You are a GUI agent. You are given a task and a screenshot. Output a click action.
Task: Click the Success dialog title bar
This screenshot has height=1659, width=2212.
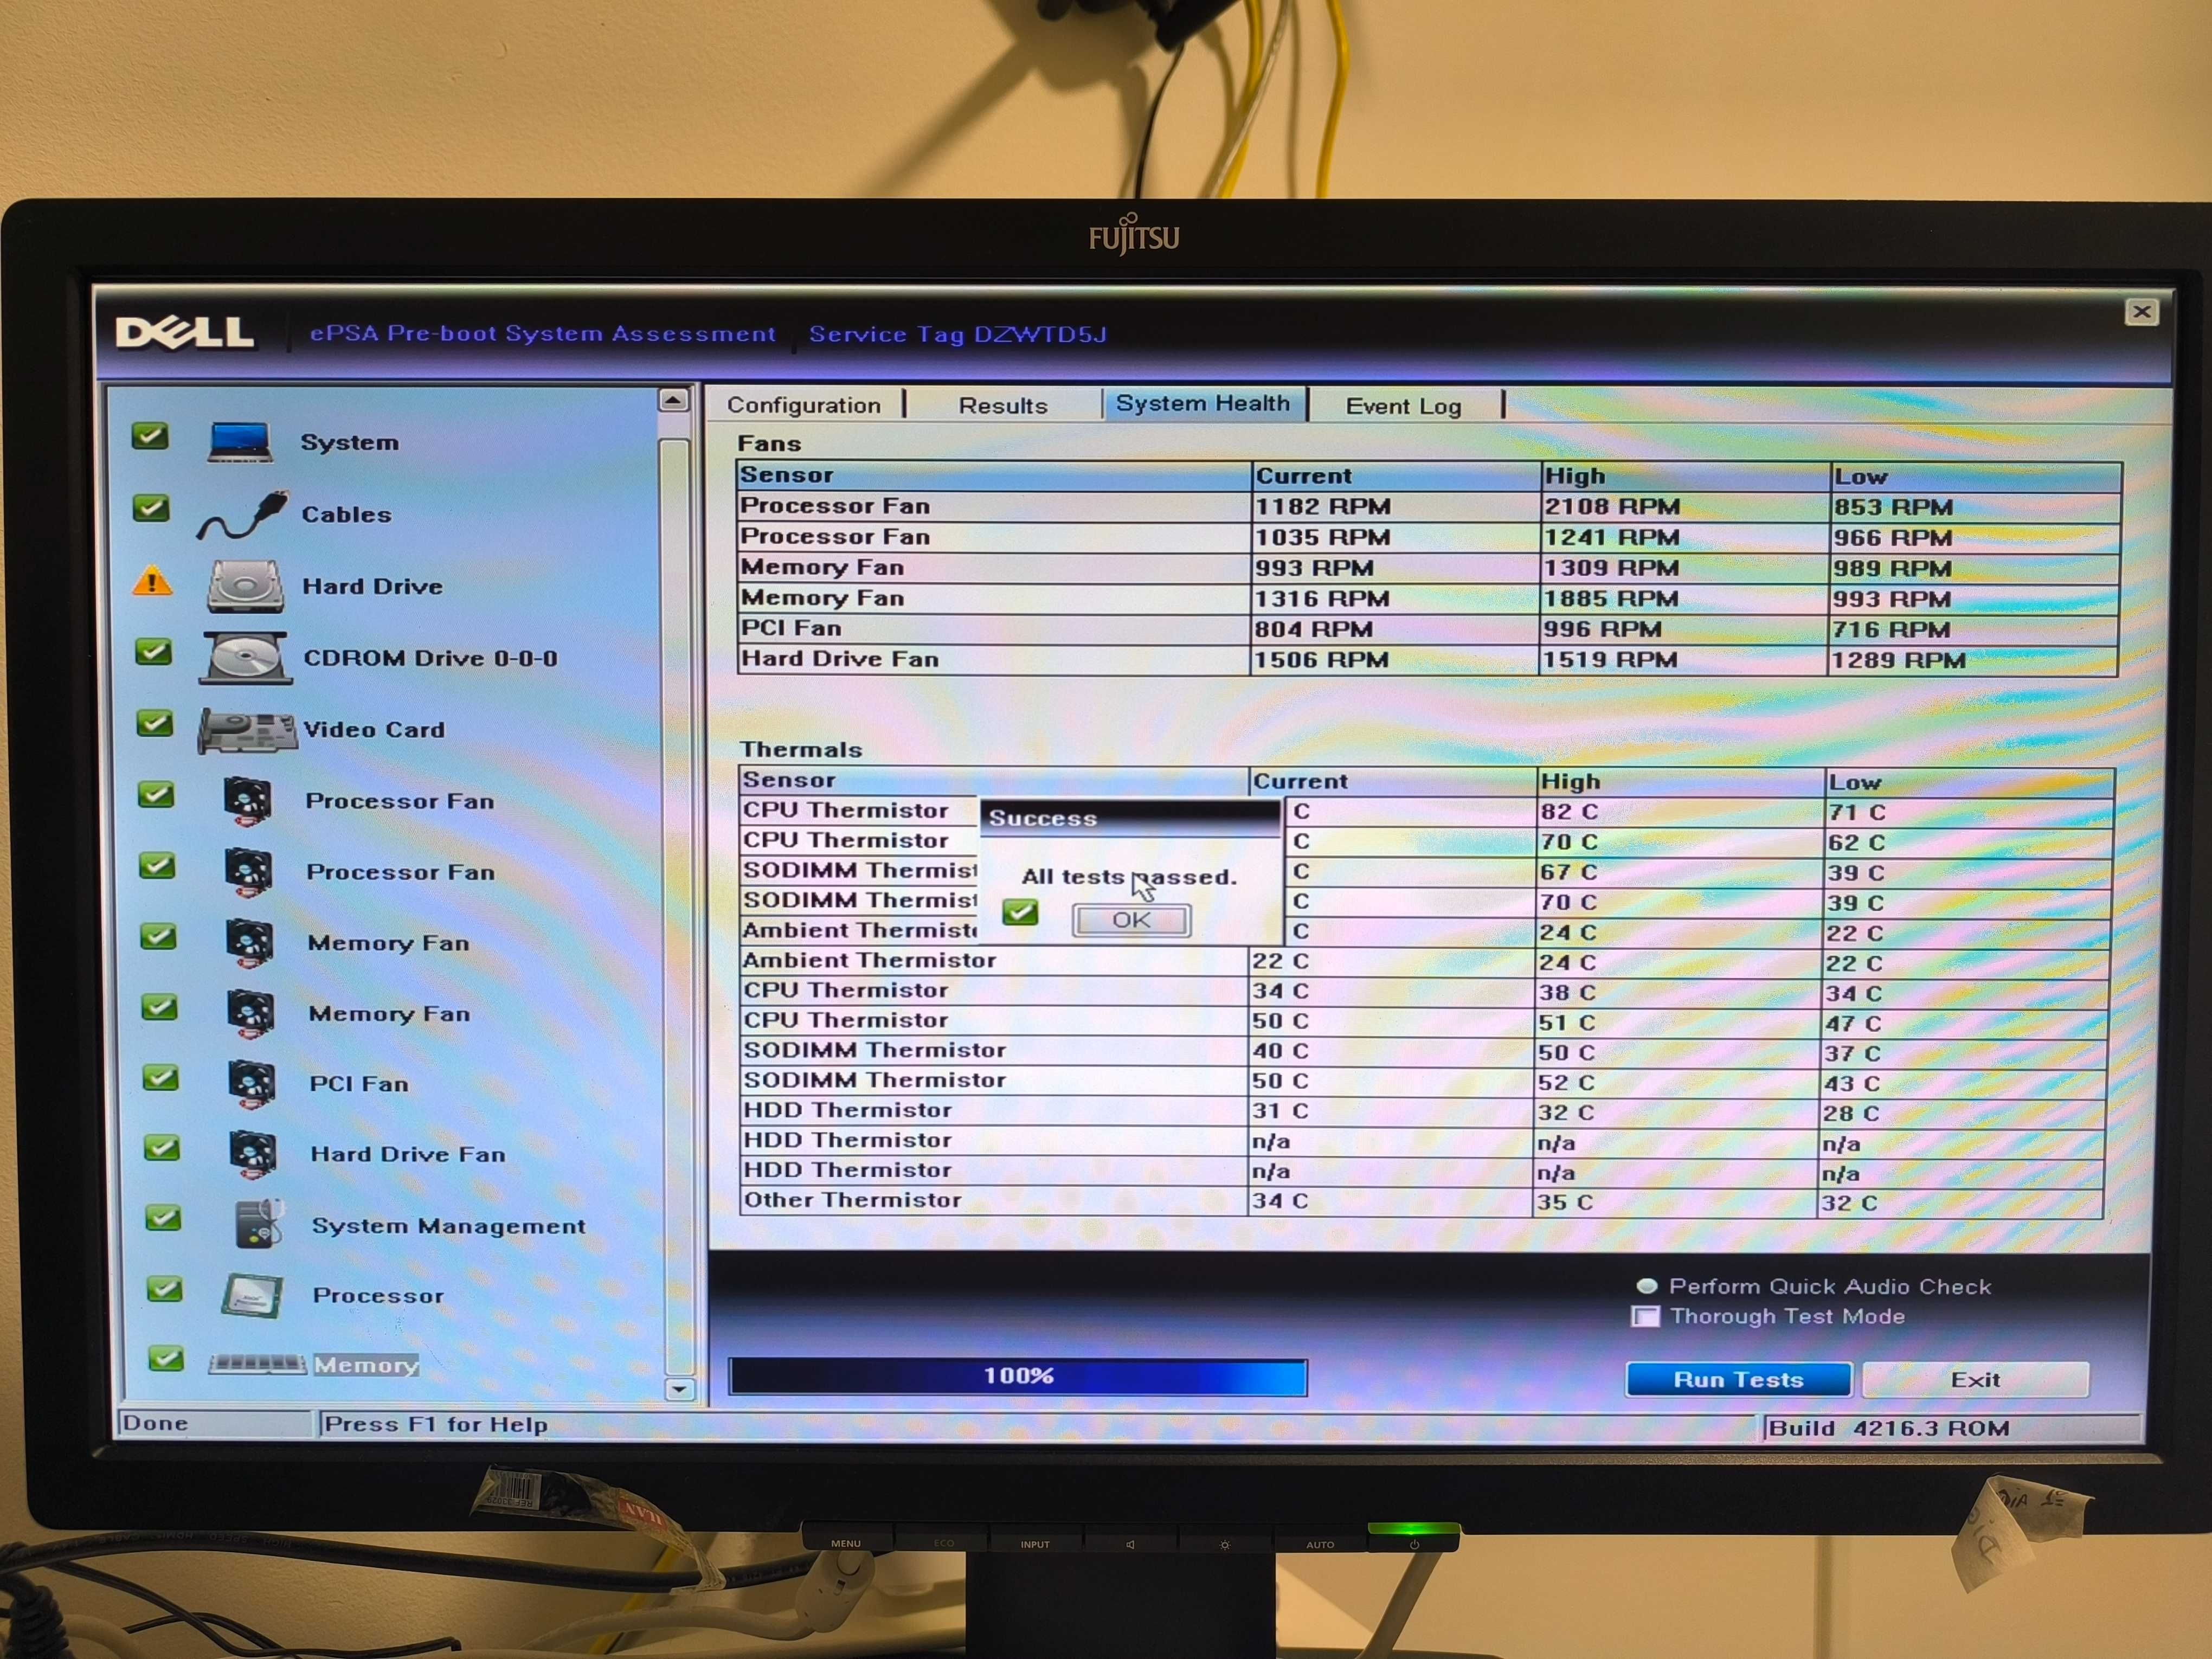[x=1130, y=818]
